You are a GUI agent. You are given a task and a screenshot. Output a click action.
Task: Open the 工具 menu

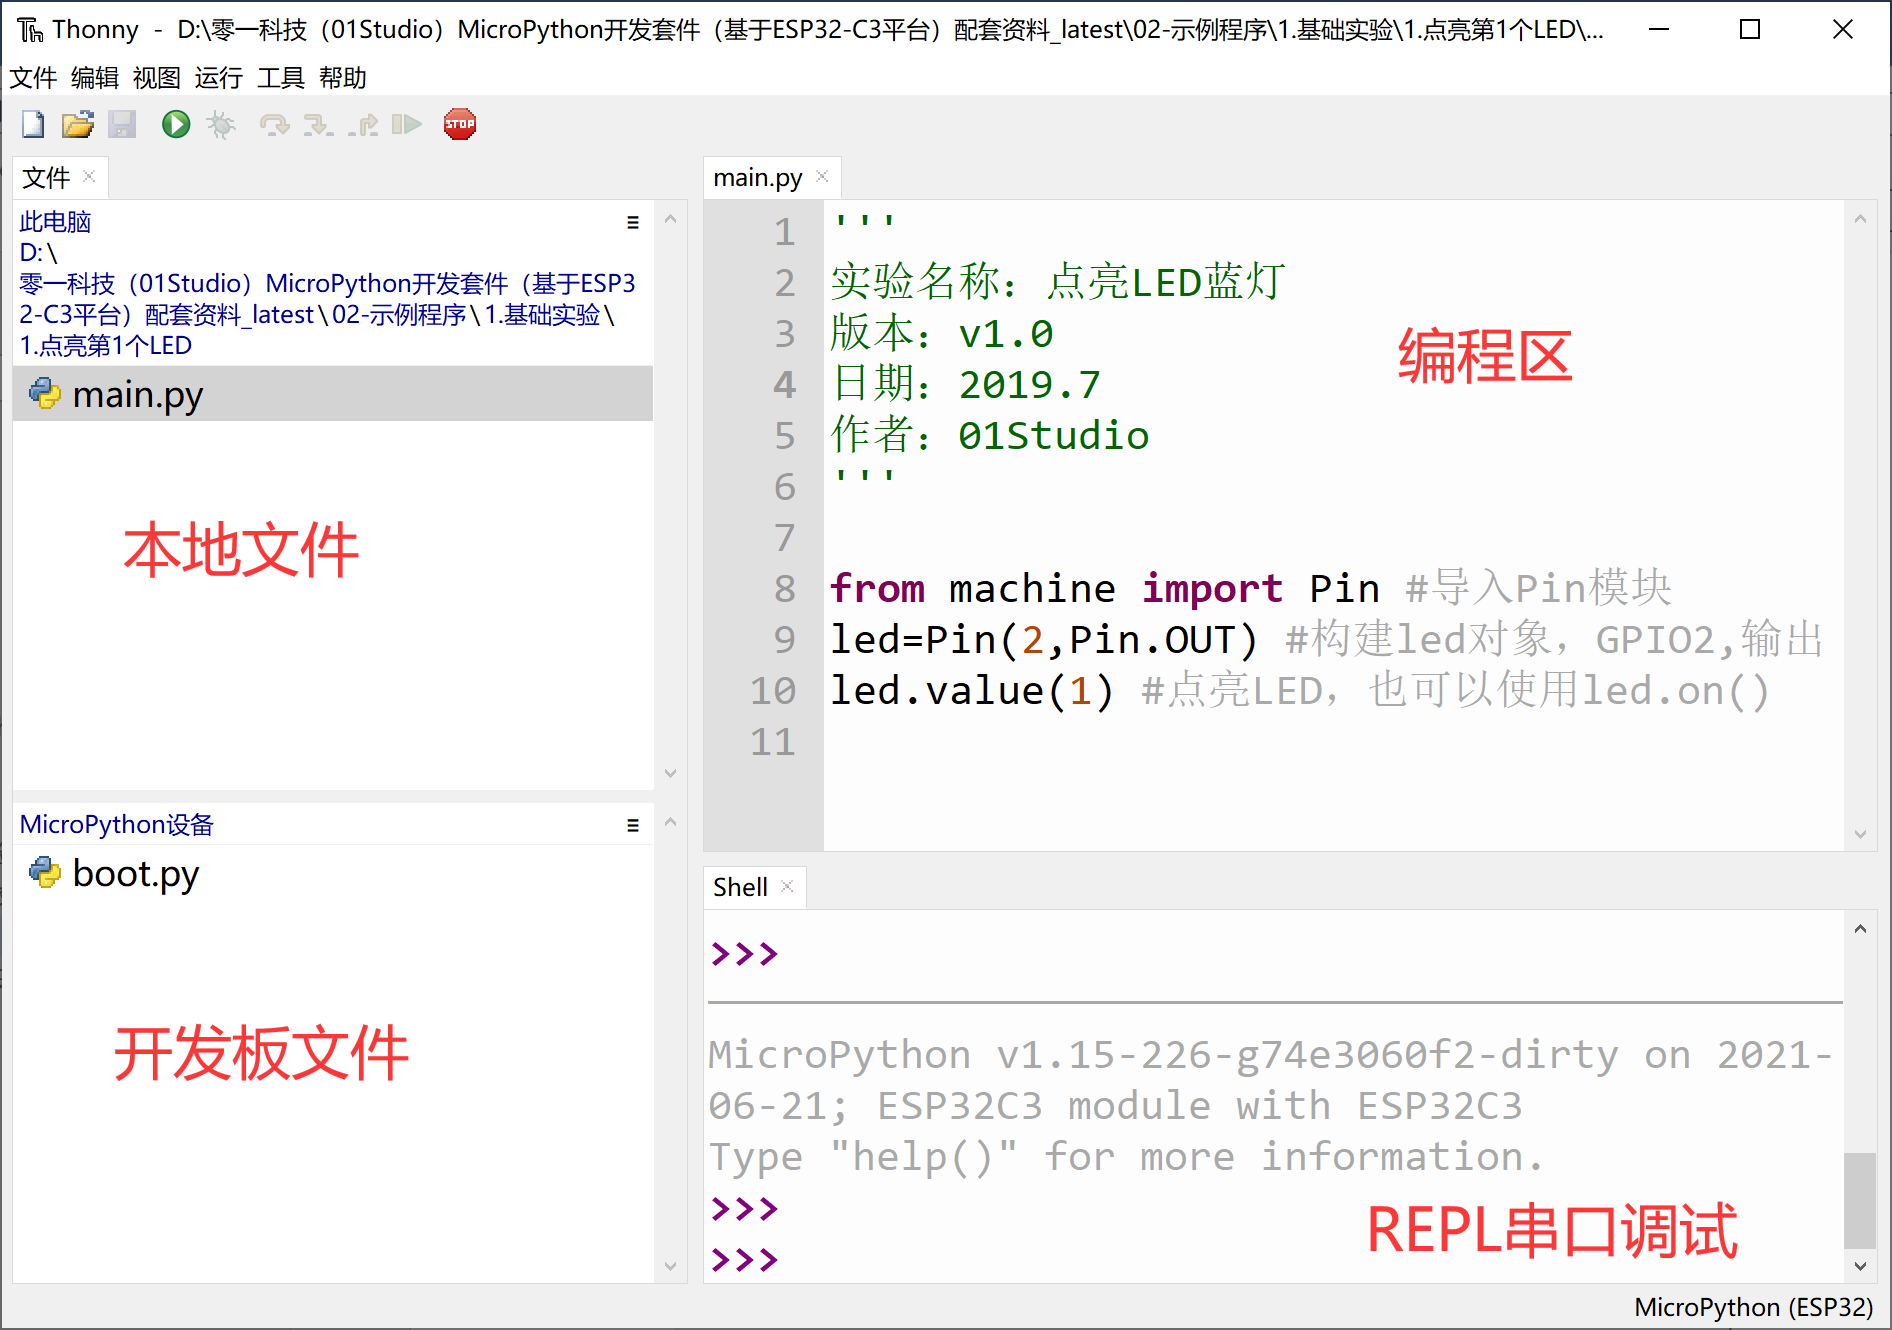coord(281,77)
